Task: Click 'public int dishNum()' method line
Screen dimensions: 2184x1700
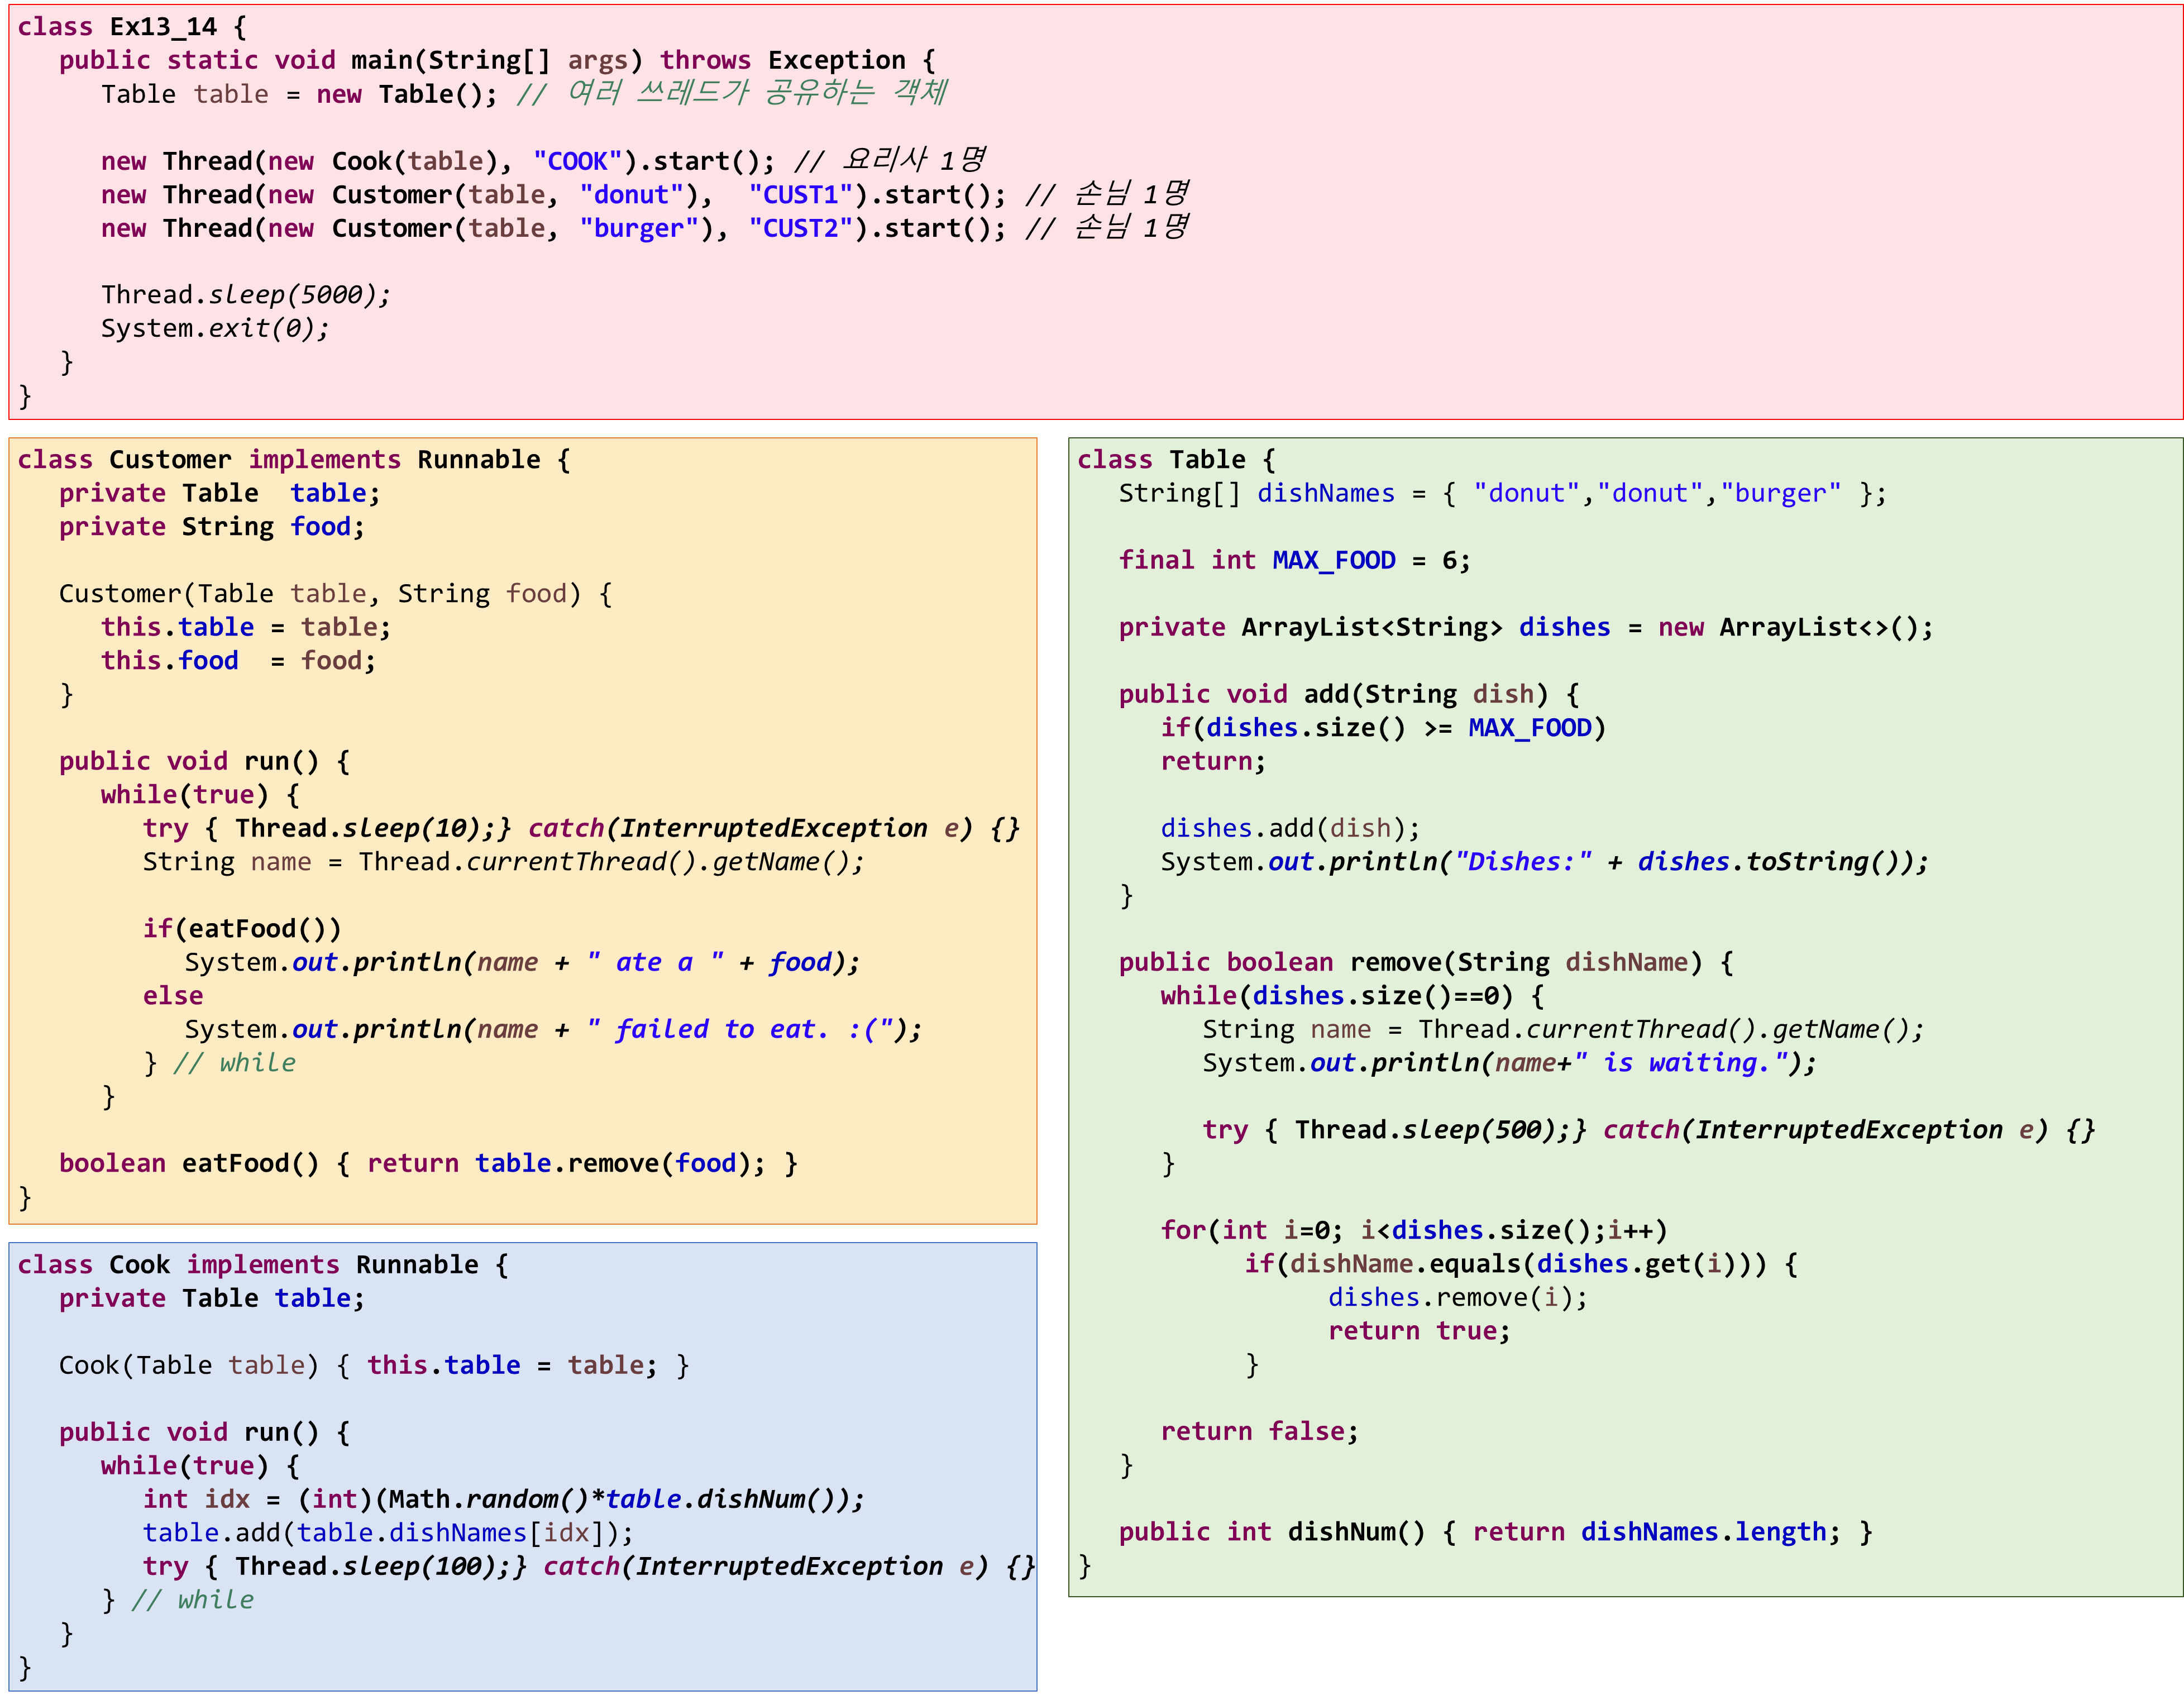Action: click(x=1496, y=1533)
